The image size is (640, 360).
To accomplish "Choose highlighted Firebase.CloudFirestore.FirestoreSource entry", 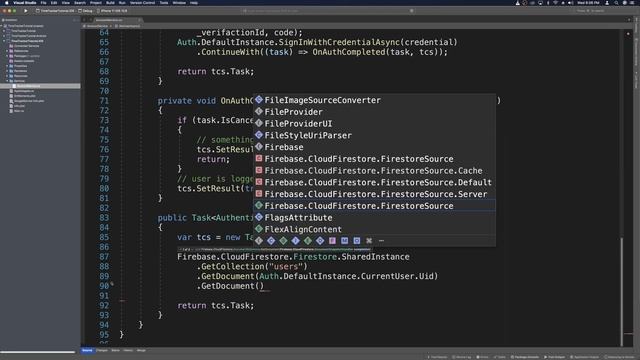I will (375, 206).
